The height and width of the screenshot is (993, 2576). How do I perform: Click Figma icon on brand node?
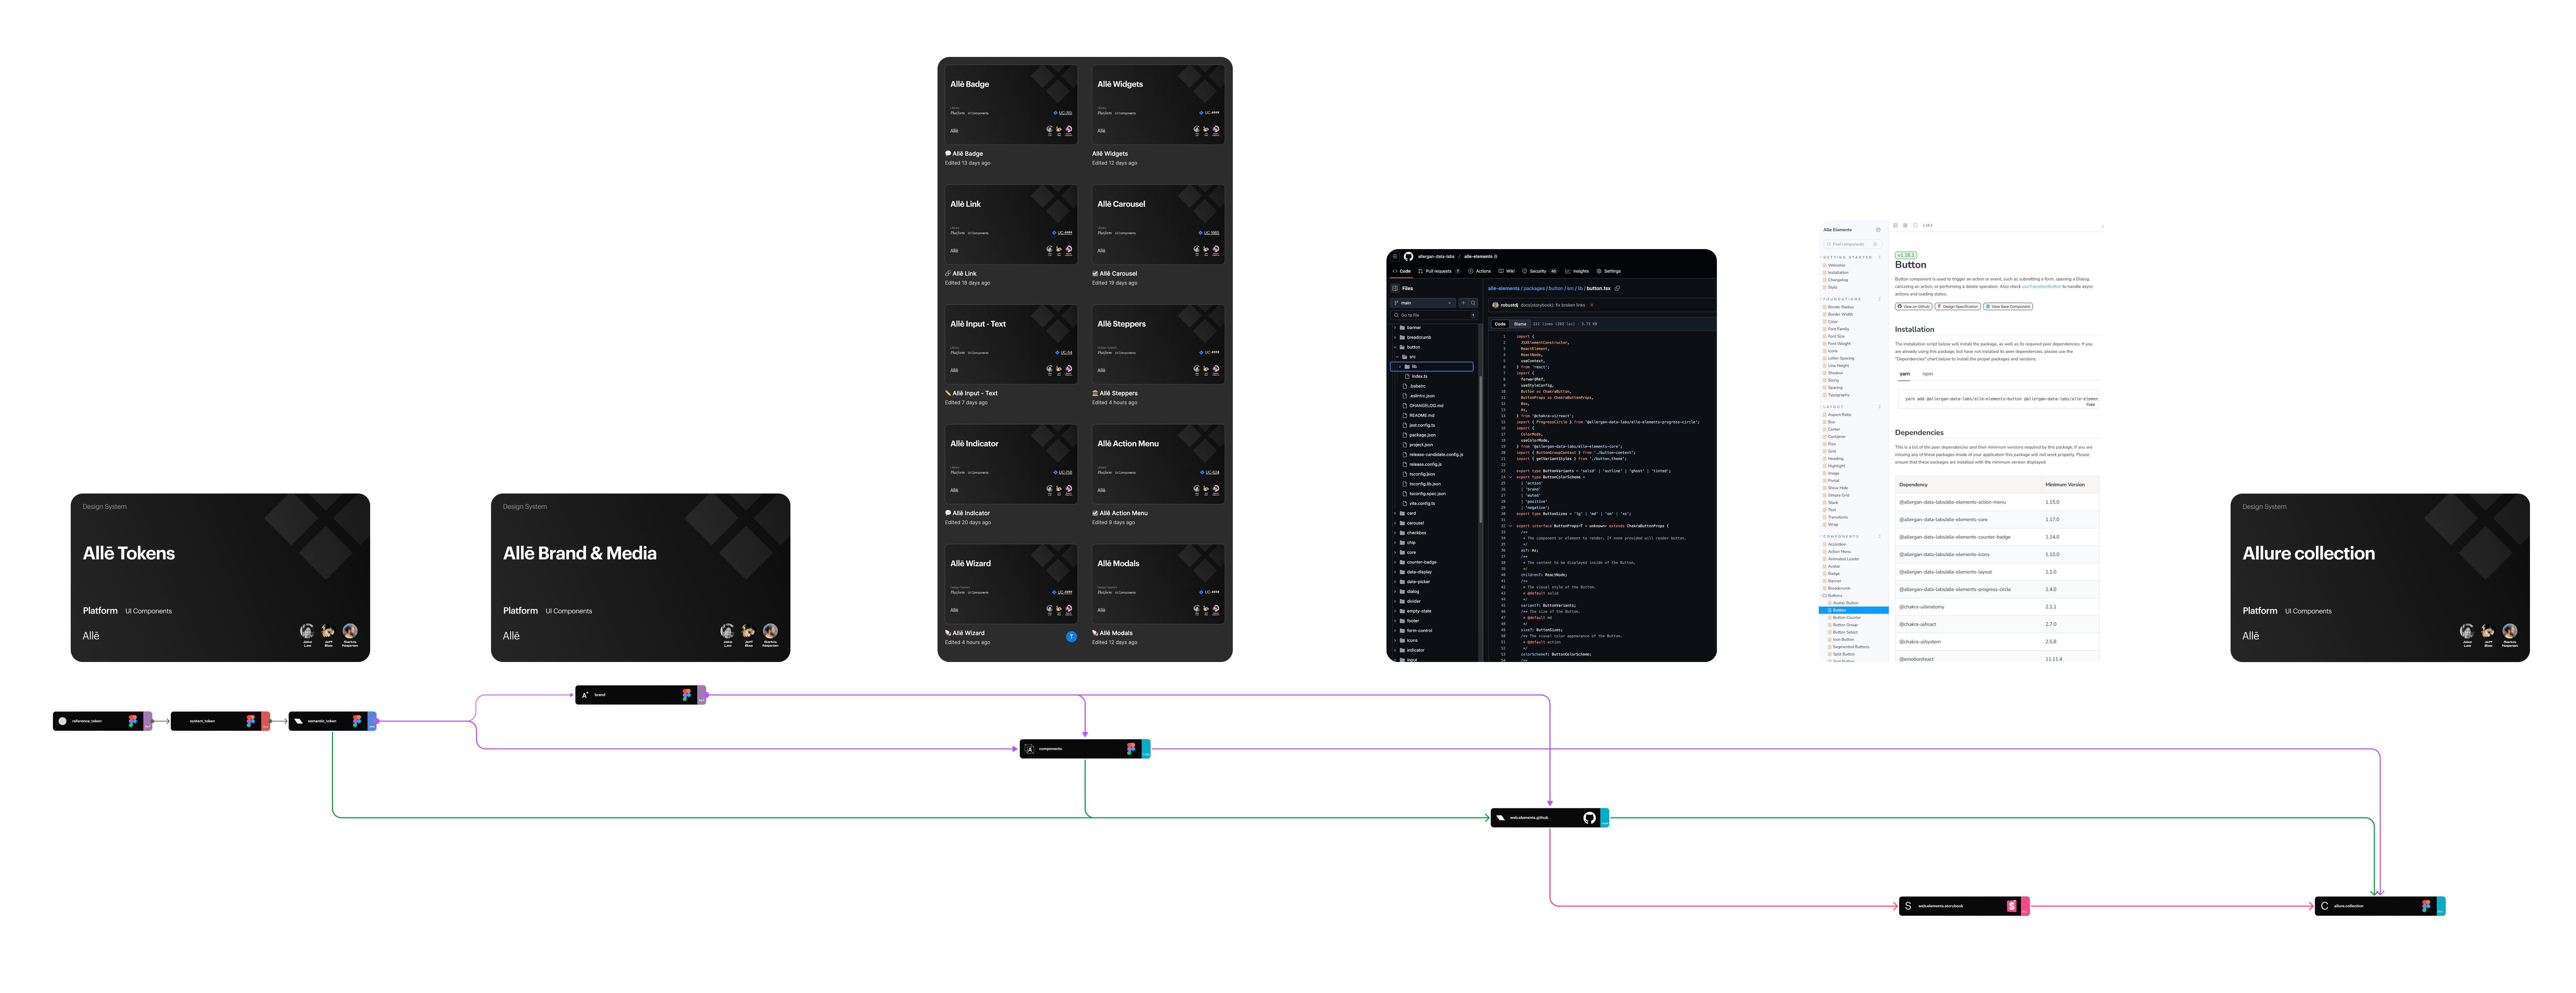coord(687,695)
